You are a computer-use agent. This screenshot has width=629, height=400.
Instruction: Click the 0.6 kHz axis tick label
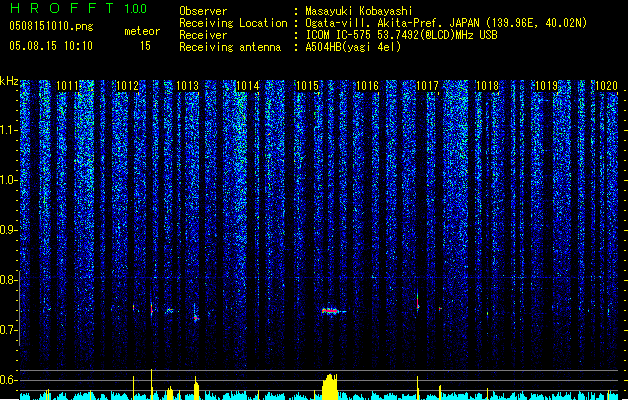click(9, 380)
